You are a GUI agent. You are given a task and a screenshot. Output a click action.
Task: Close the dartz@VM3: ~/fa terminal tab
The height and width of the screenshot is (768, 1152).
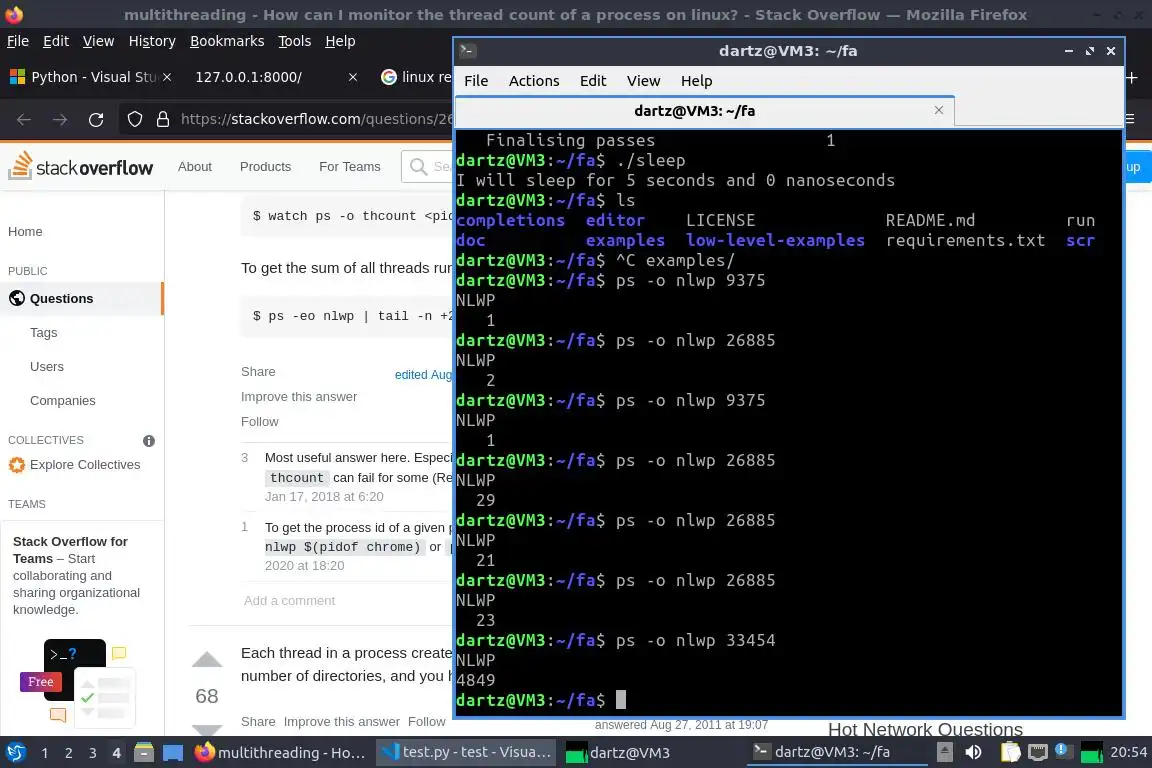click(939, 110)
